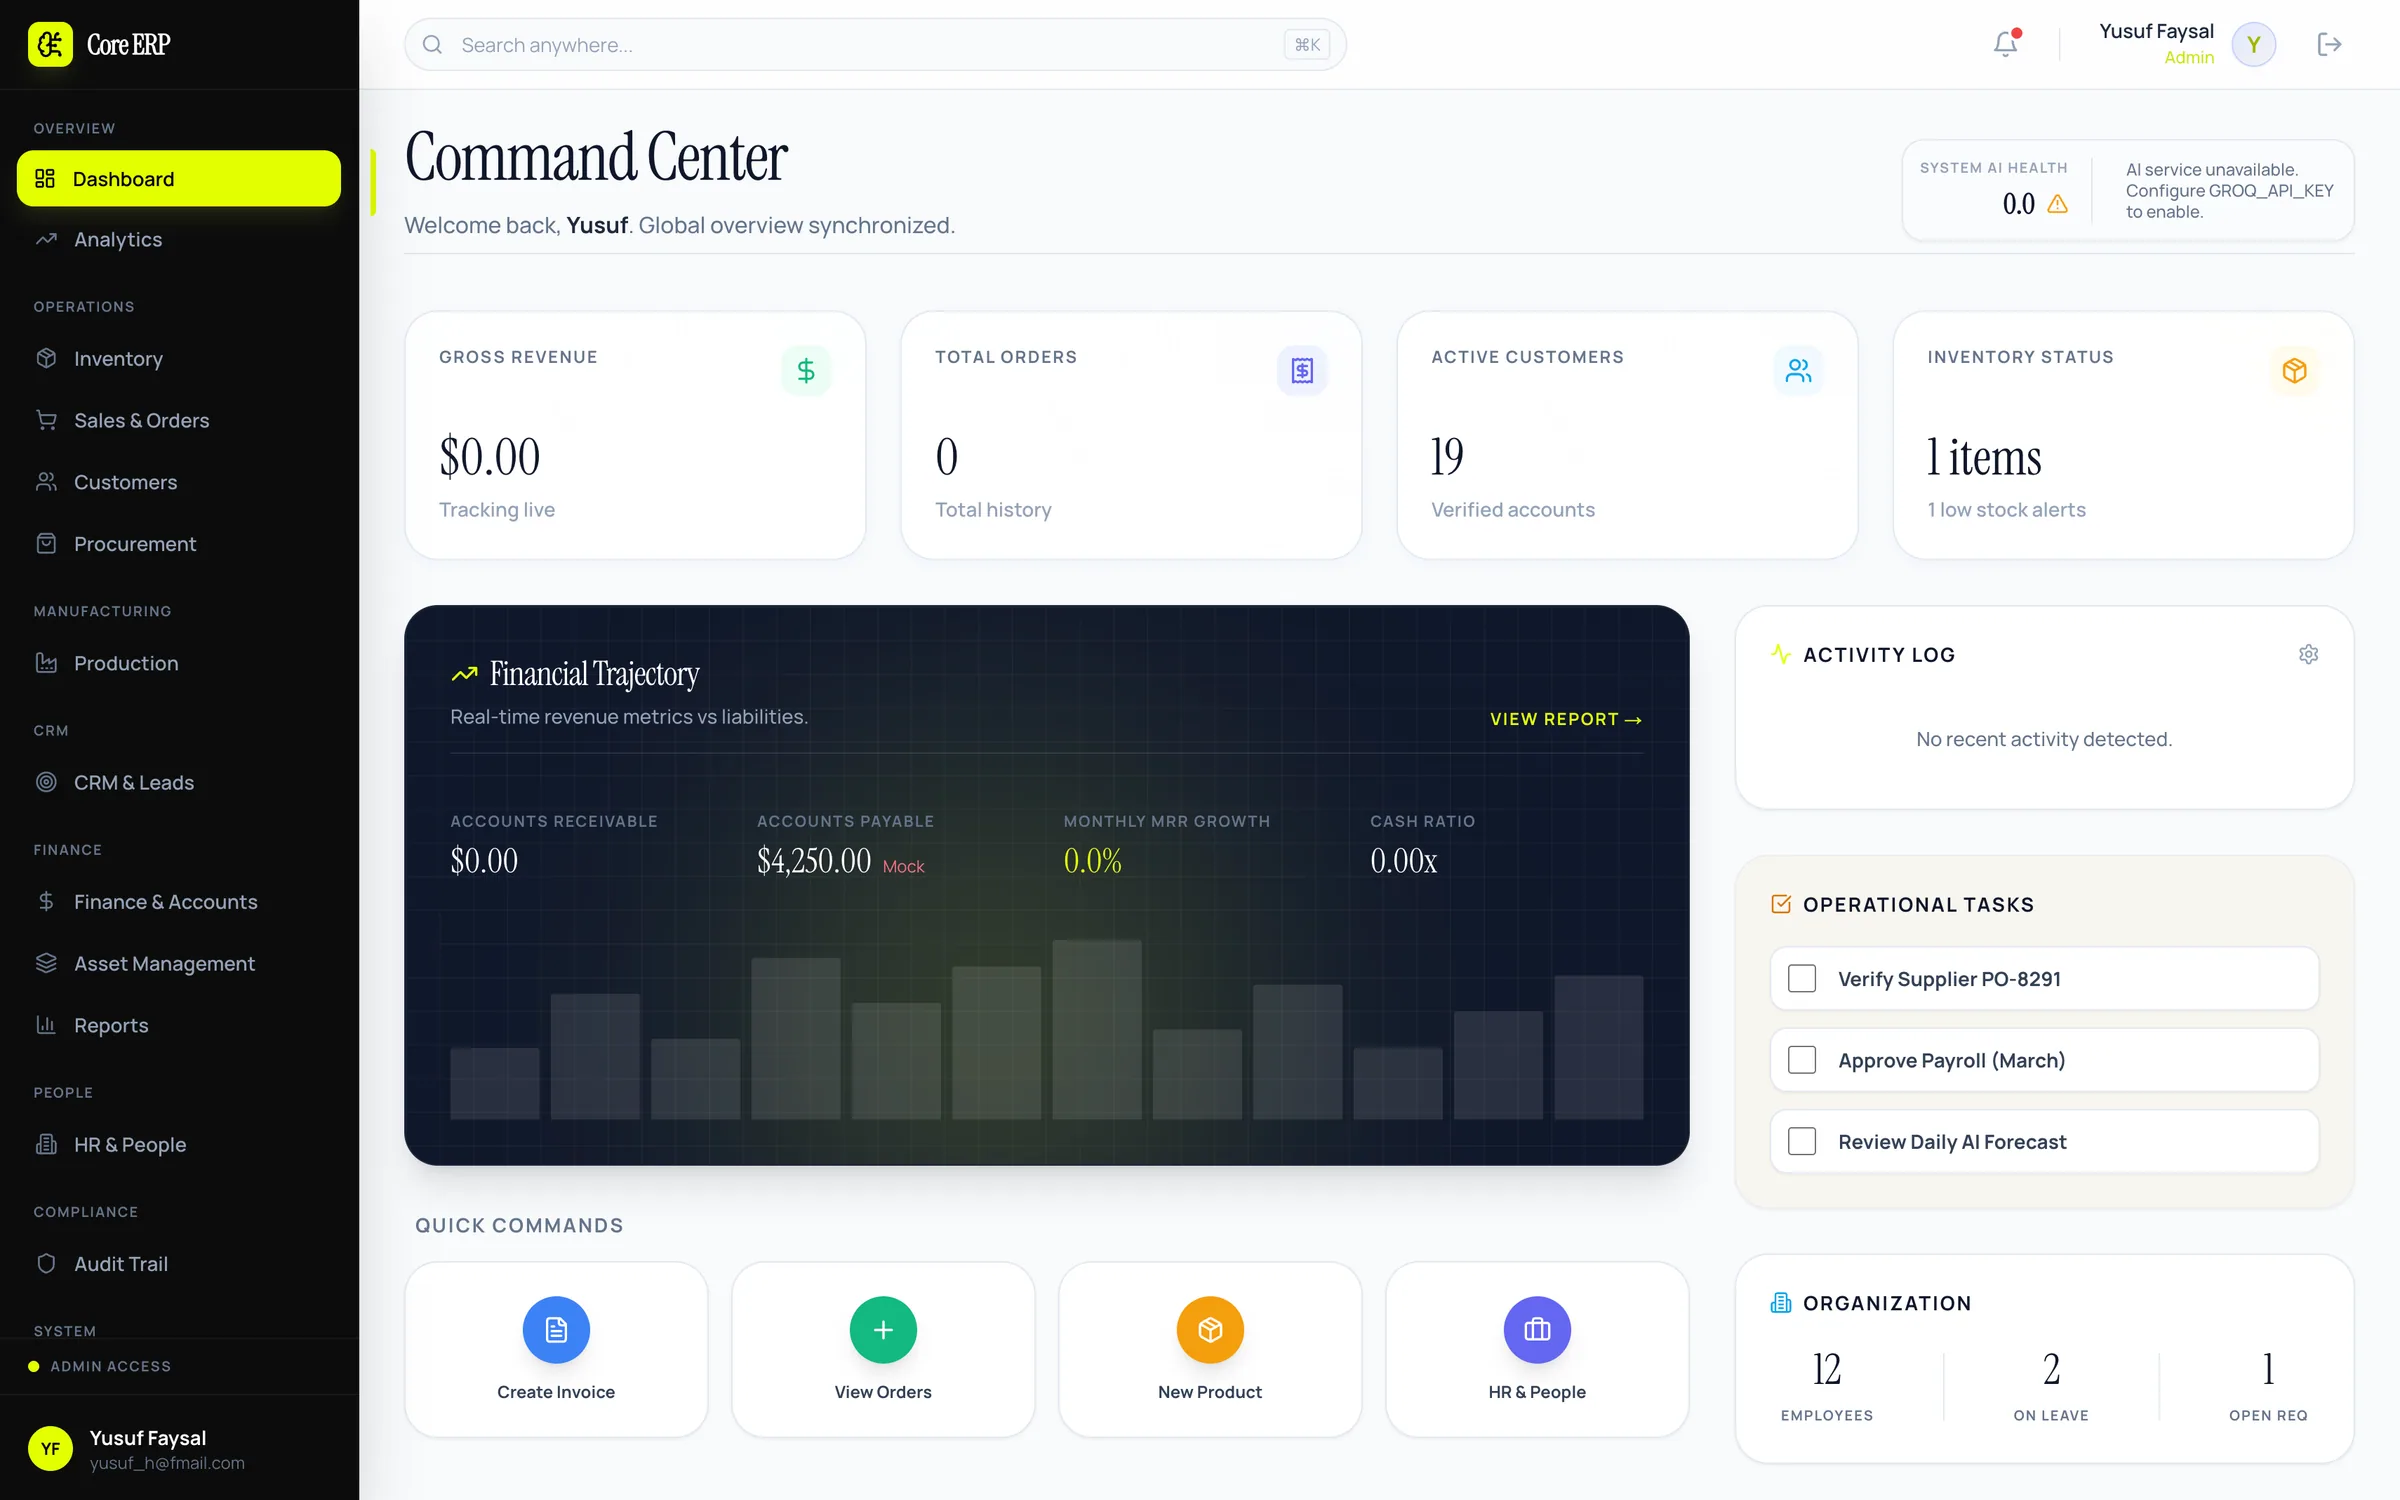Click the "1" open req count
2400x1500 pixels.
point(2268,1369)
